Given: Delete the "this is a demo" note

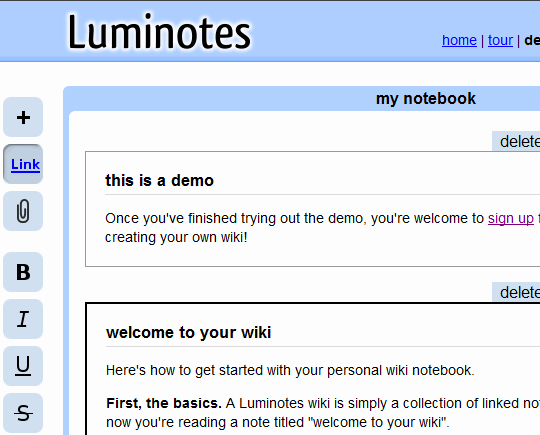Looking at the screenshot, I should [x=516, y=141].
